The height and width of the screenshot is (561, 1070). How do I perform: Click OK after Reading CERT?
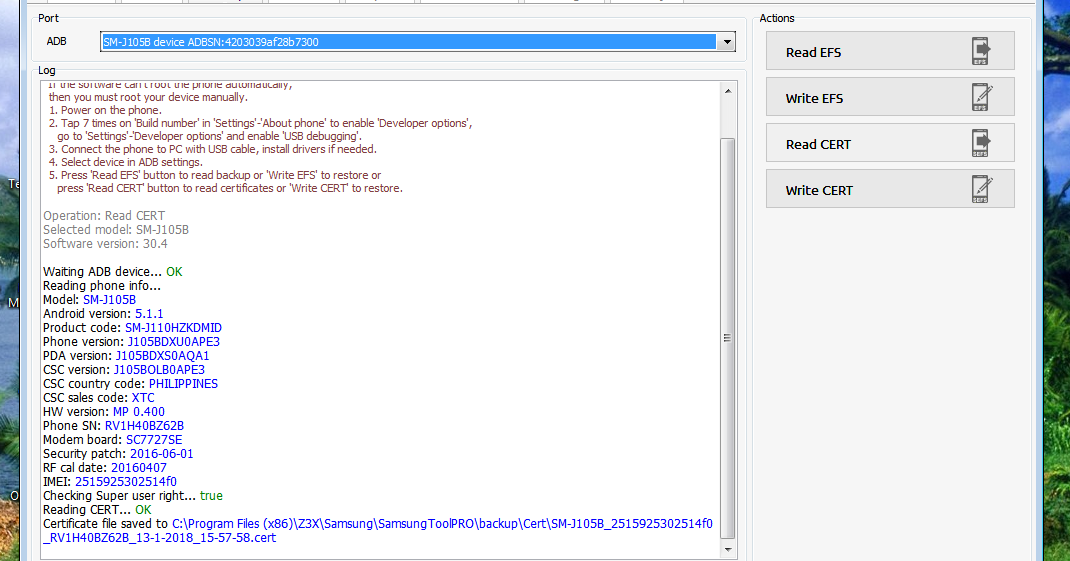(143, 510)
